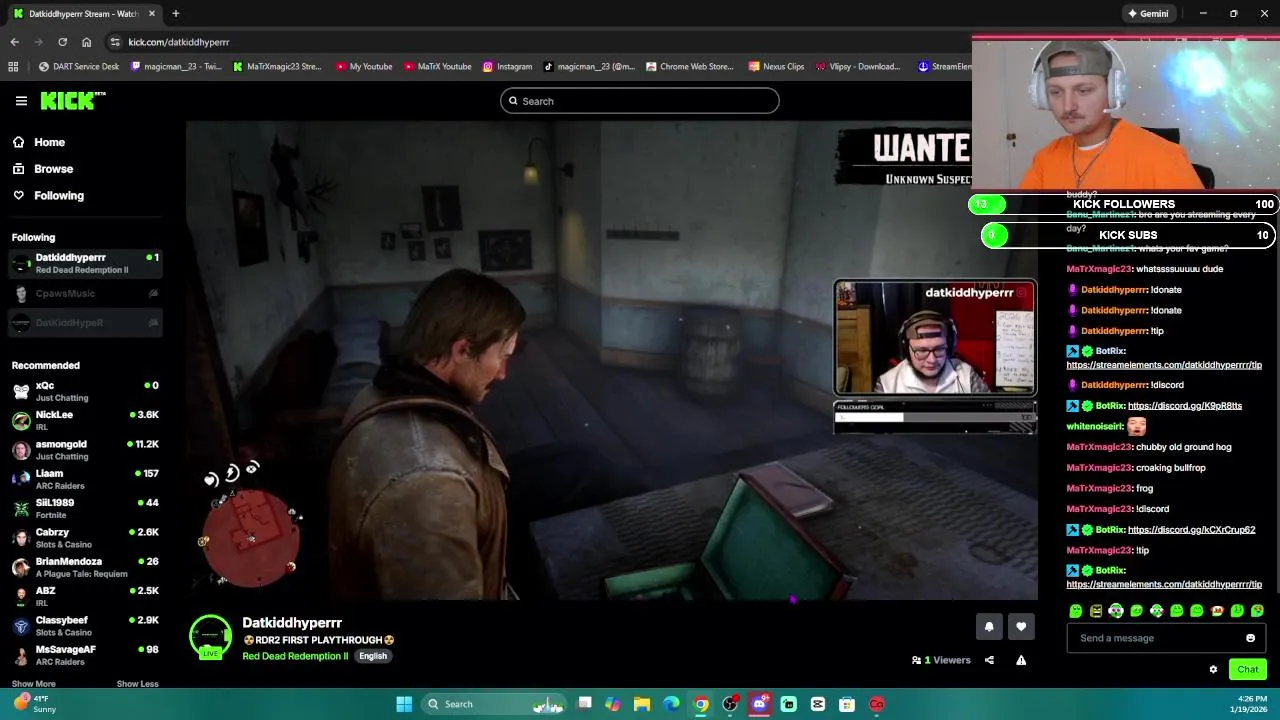
Task: Open the Nexus Clips bookmark
Action: pos(776,67)
